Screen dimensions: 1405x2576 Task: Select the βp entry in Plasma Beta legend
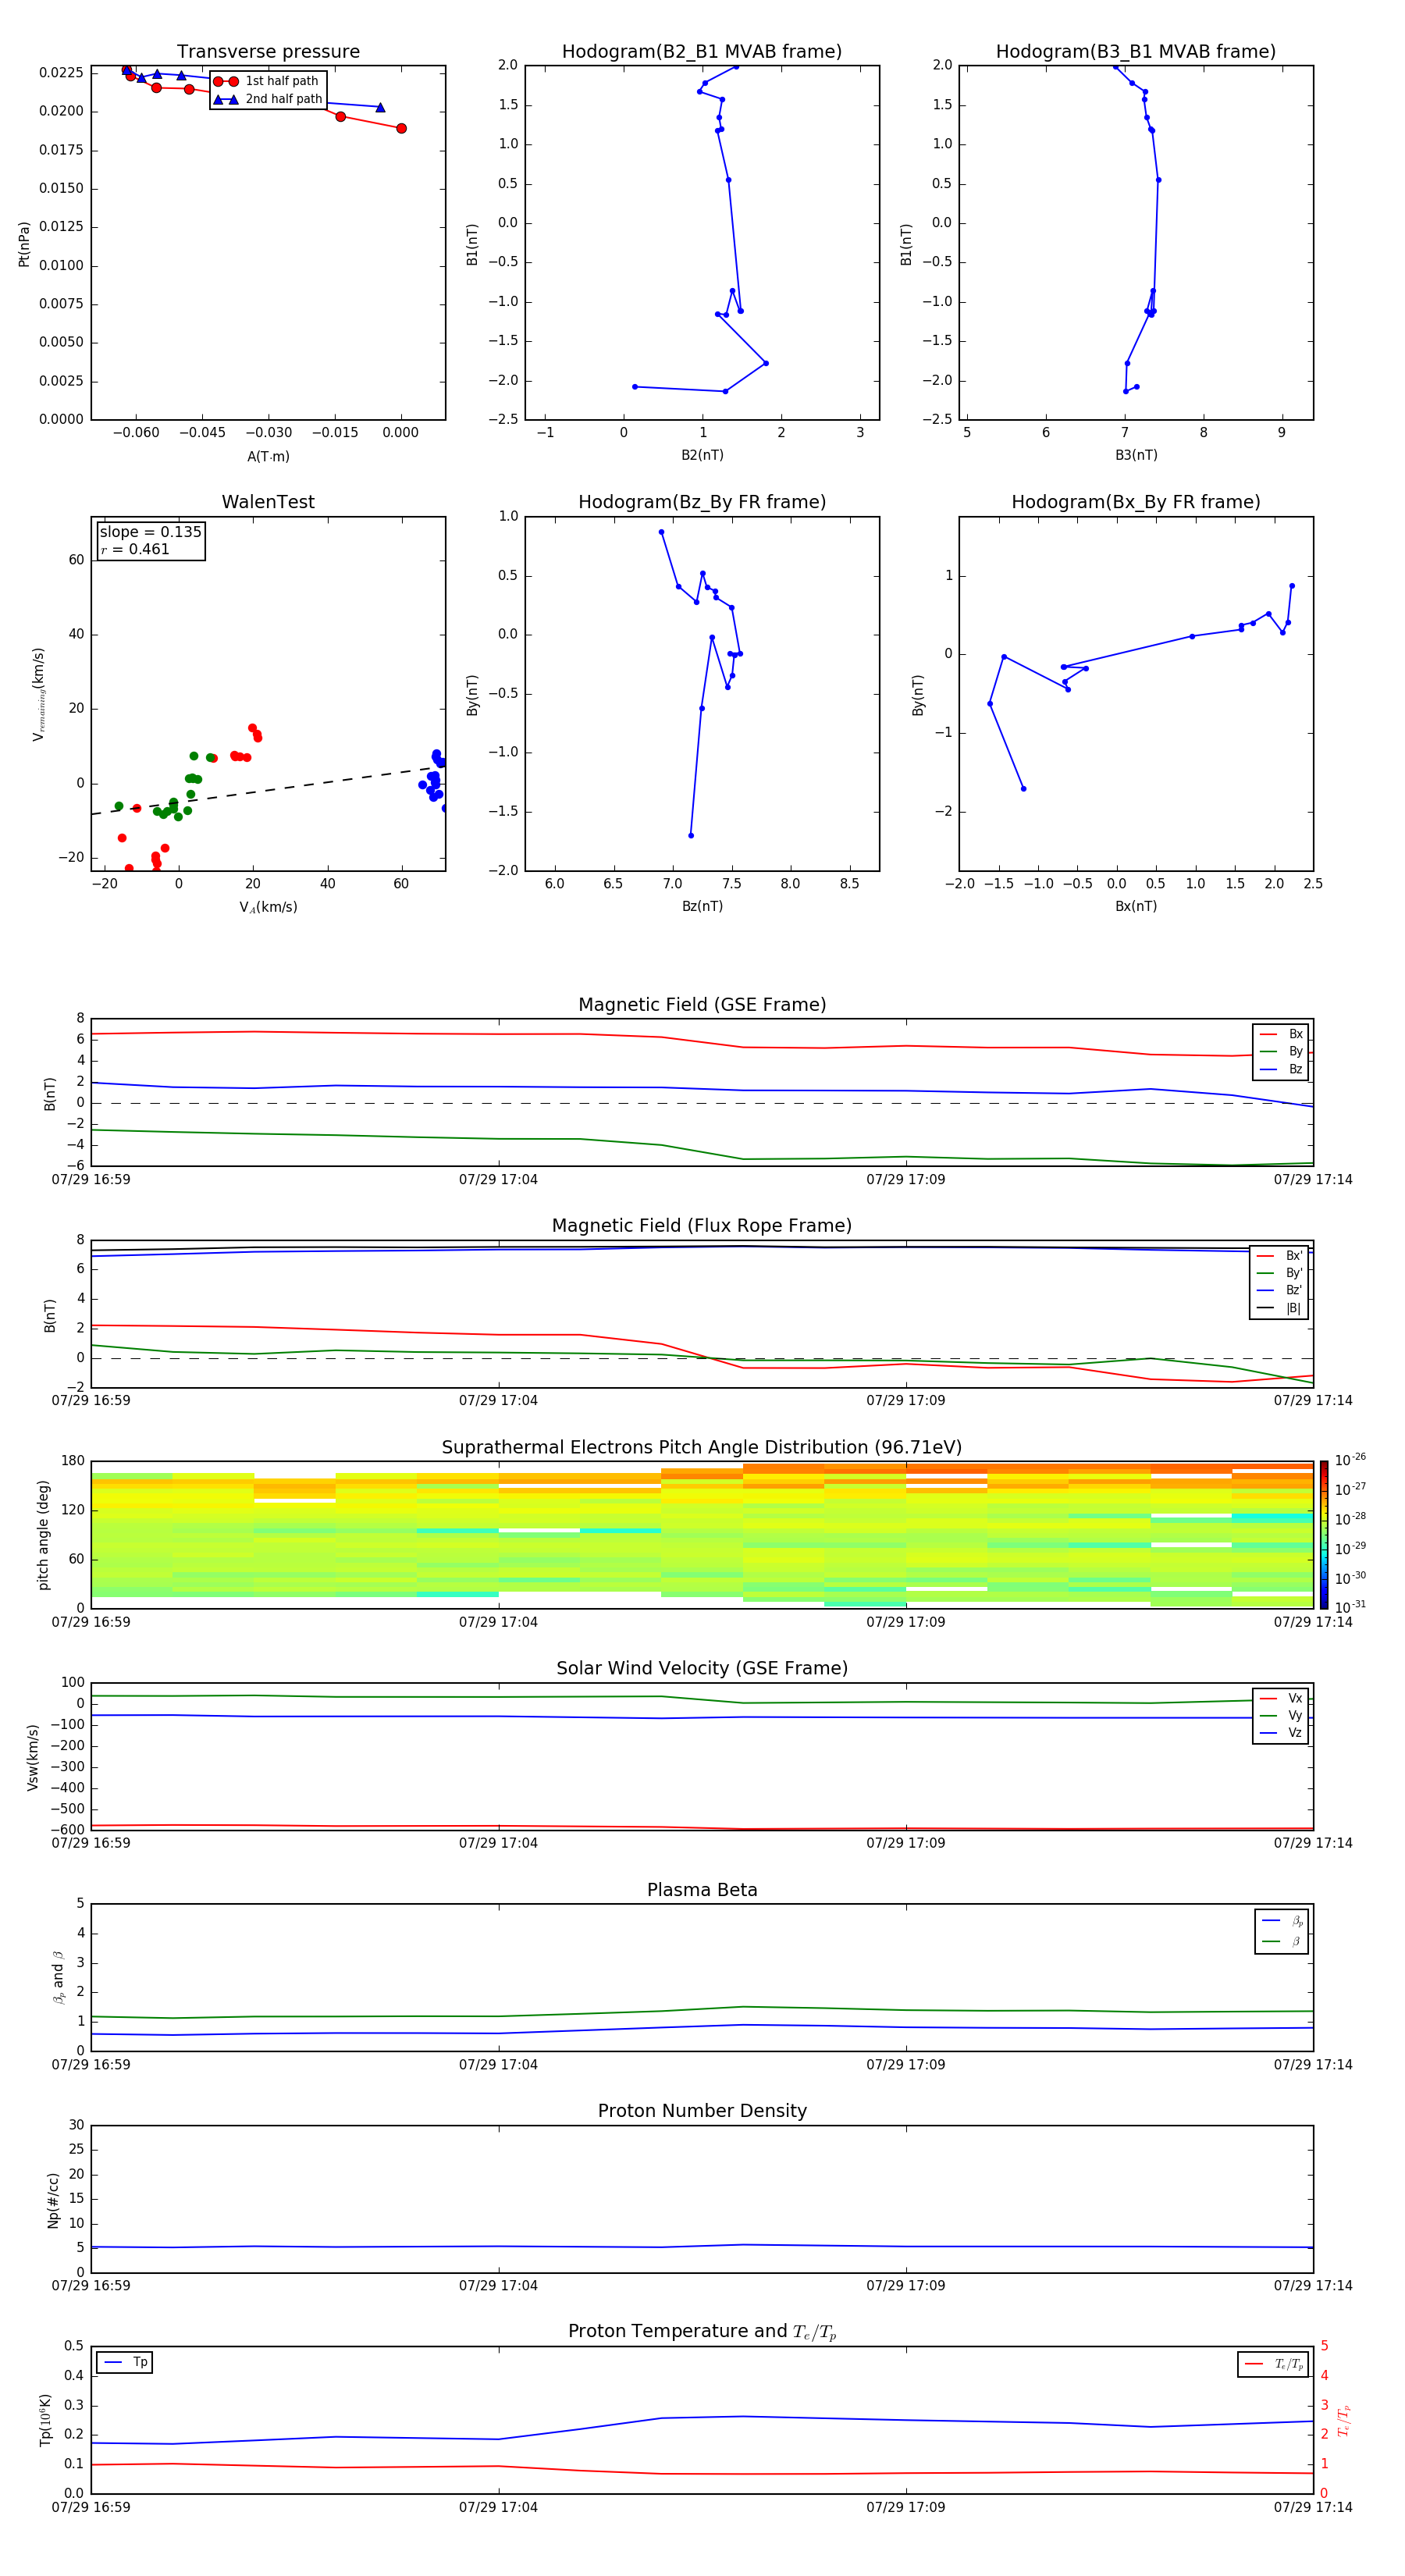point(1282,1921)
